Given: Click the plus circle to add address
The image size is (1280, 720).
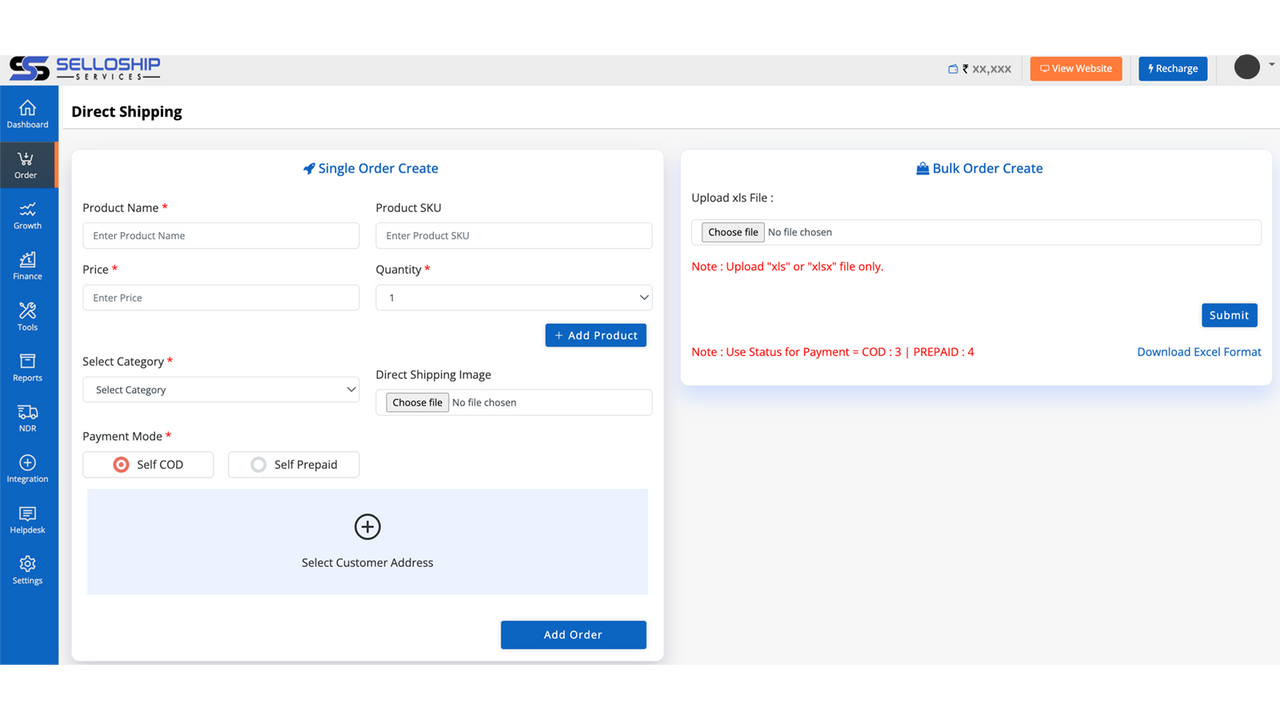Looking at the screenshot, I should coord(368,527).
